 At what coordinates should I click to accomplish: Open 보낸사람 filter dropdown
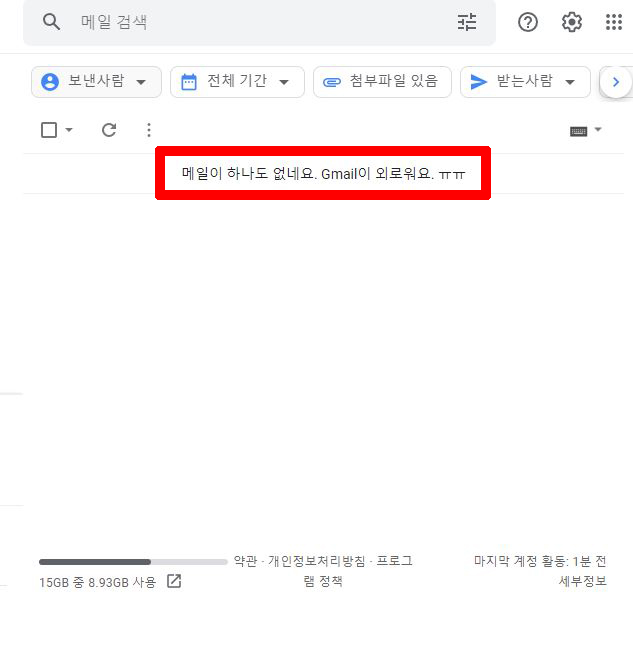coord(96,82)
